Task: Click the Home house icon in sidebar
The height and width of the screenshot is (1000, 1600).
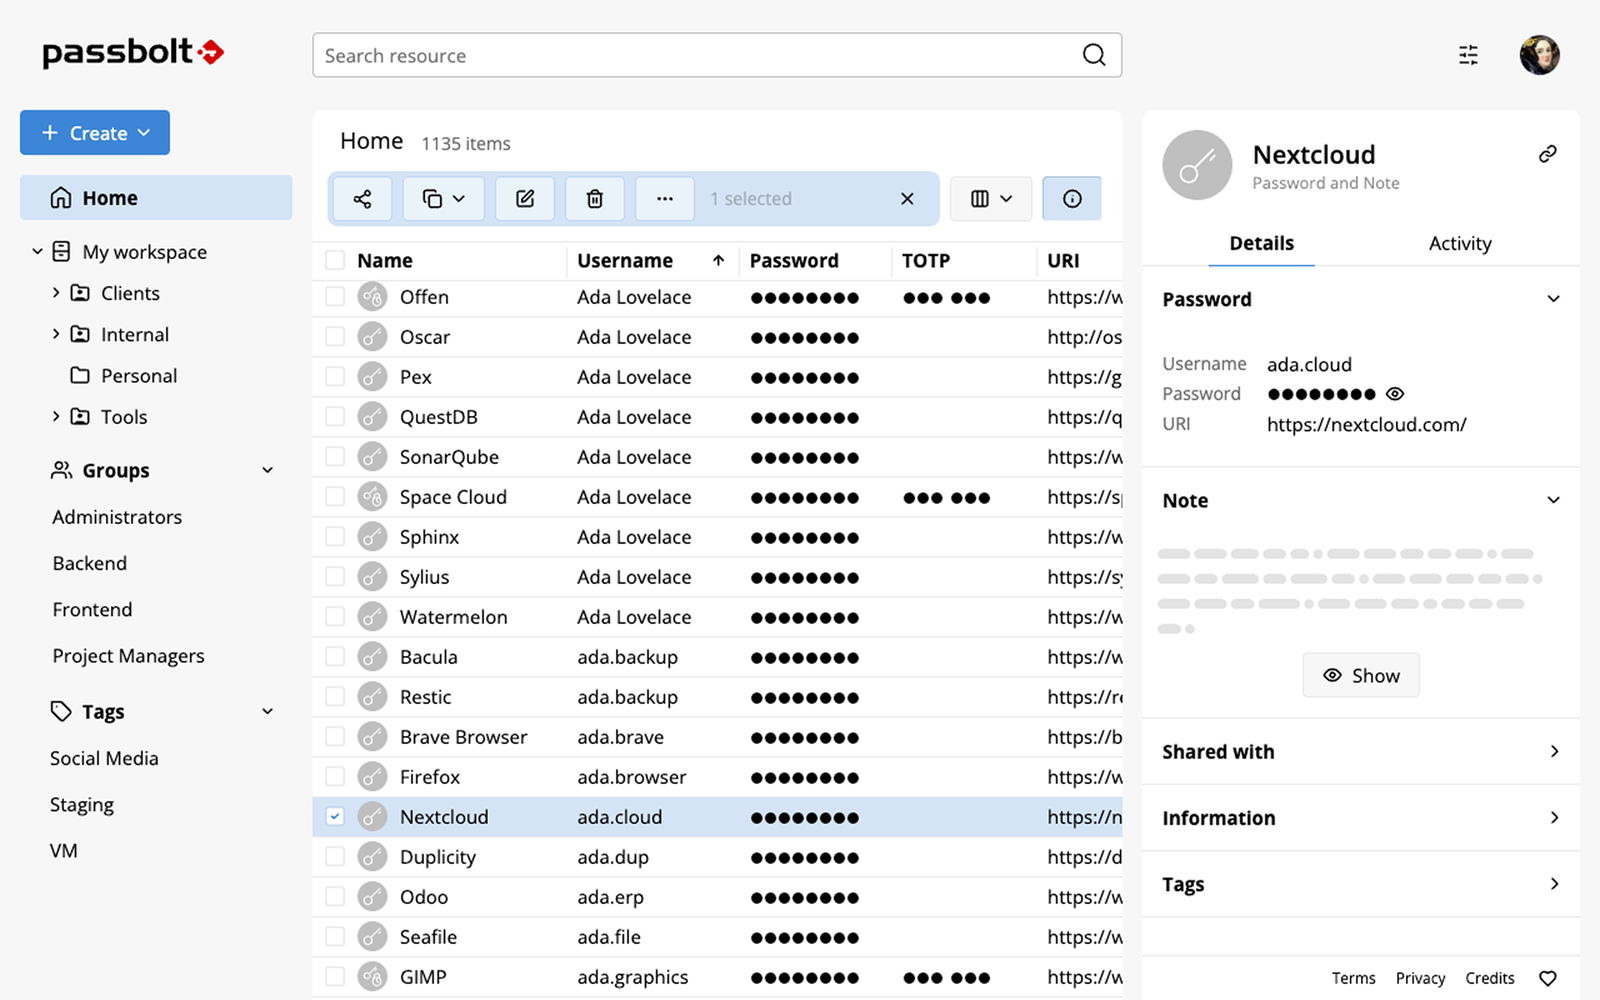Action: point(61,198)
